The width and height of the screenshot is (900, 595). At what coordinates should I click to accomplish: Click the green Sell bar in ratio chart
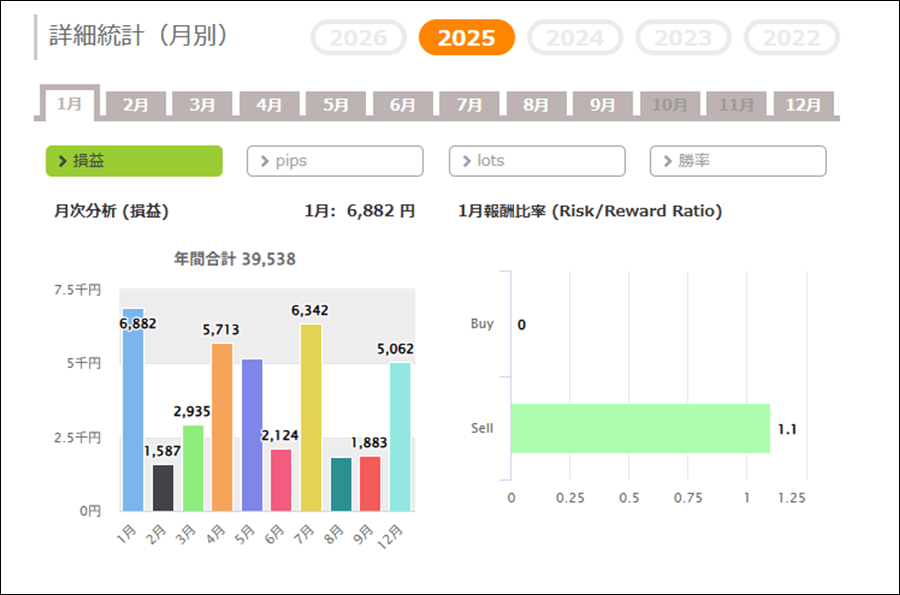(x=640, y=428)
